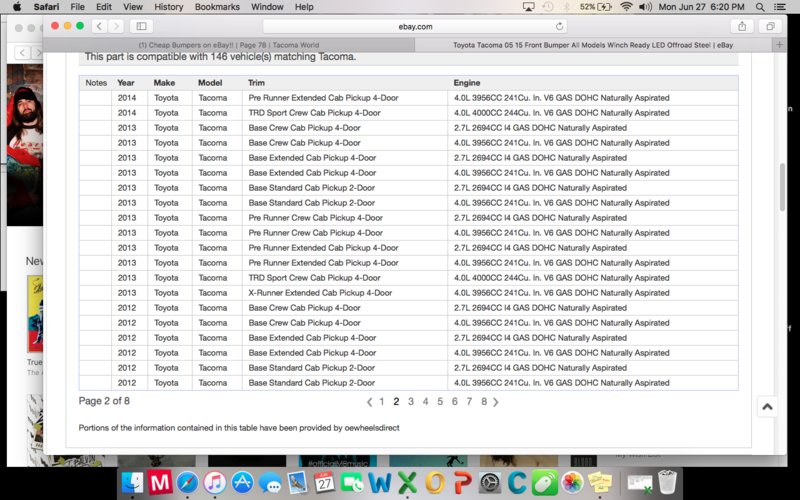The width and height of the screenshot is (800, 500).
Task: Open iTunes from the dock
Action: point(215,482)
